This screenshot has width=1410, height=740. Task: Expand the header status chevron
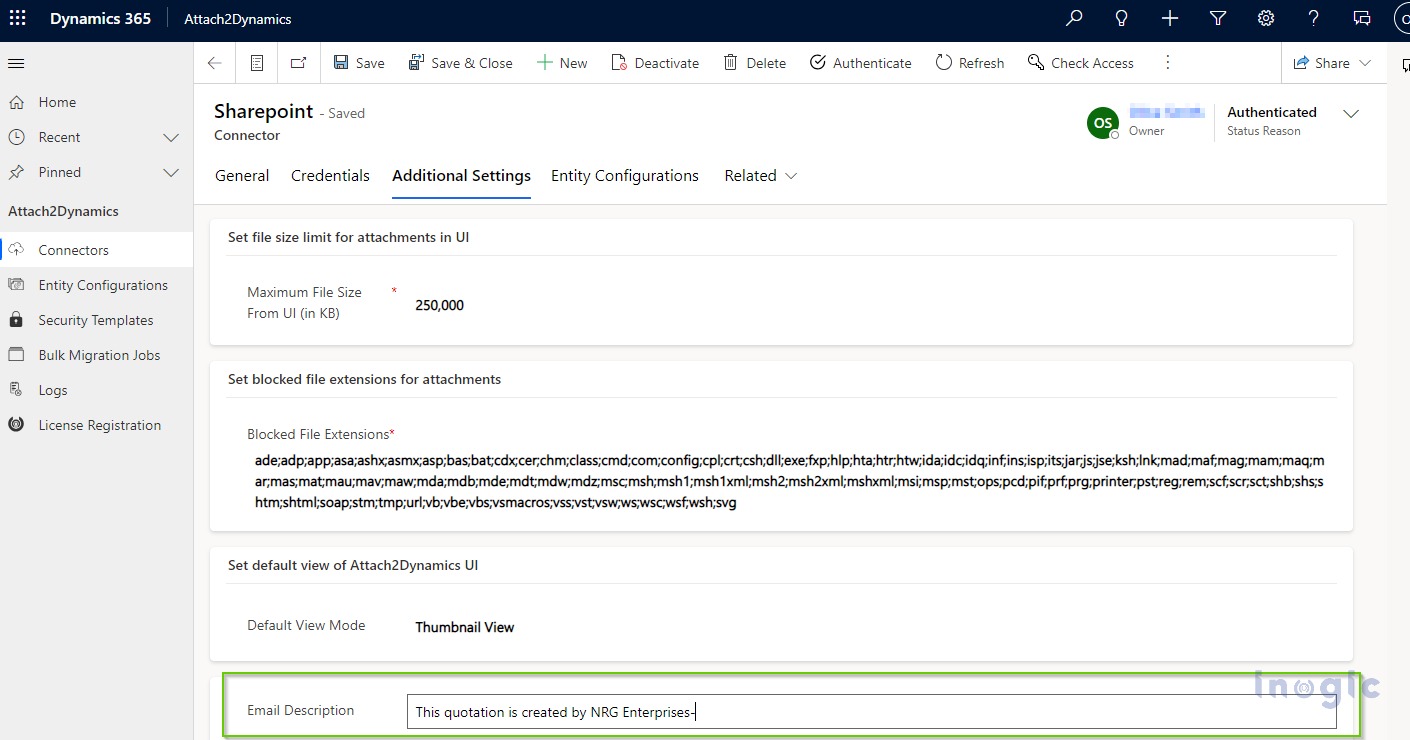click(x=1351, y=114)
